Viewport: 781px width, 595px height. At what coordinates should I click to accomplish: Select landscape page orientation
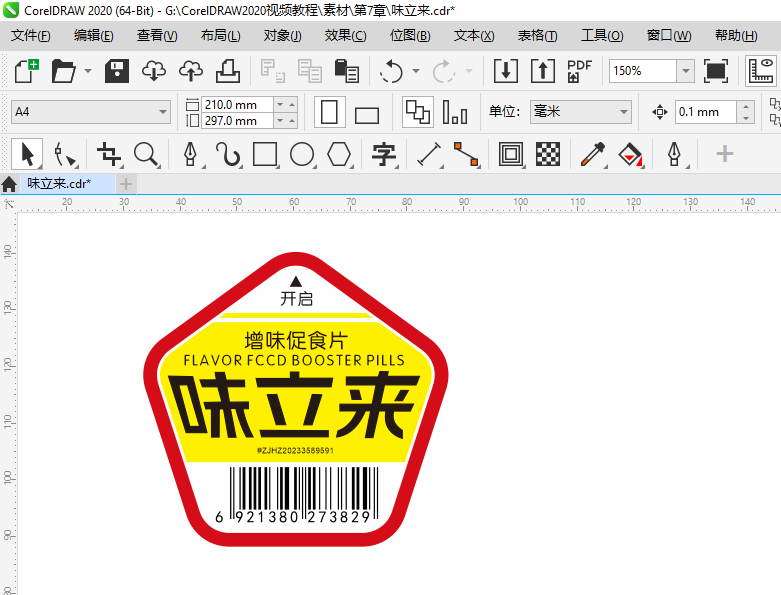click(367, 114)
